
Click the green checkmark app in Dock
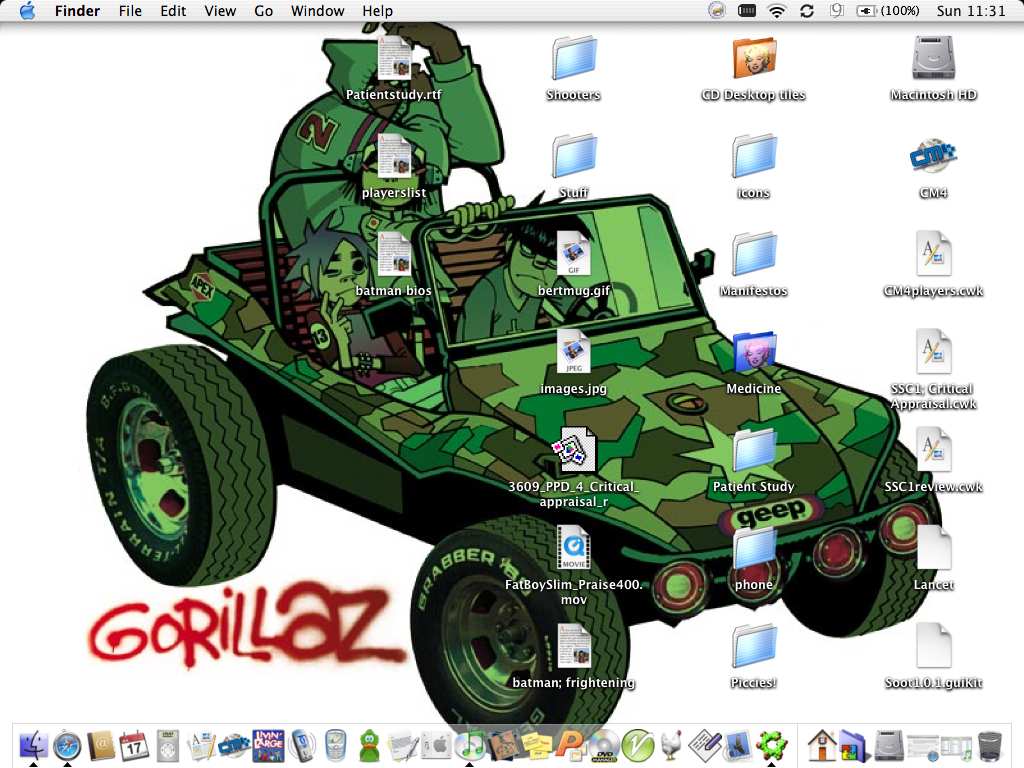(x=637, y=745)
